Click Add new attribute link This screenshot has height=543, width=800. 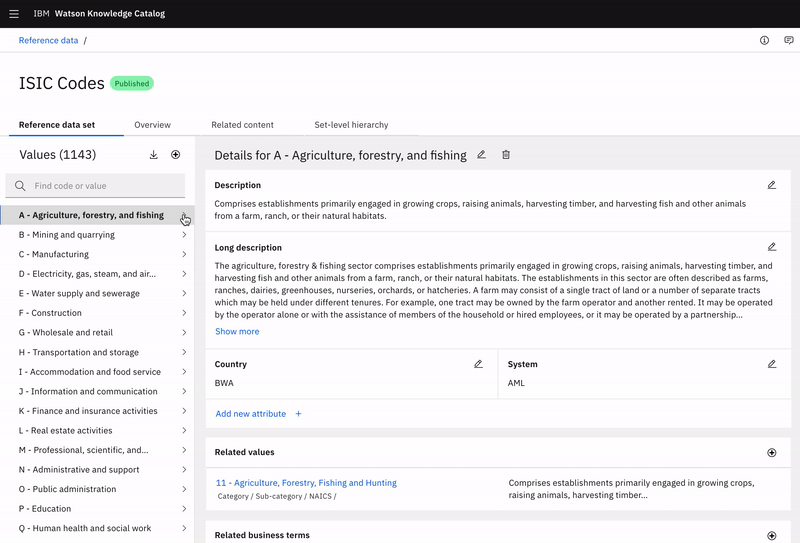[251, 414]
